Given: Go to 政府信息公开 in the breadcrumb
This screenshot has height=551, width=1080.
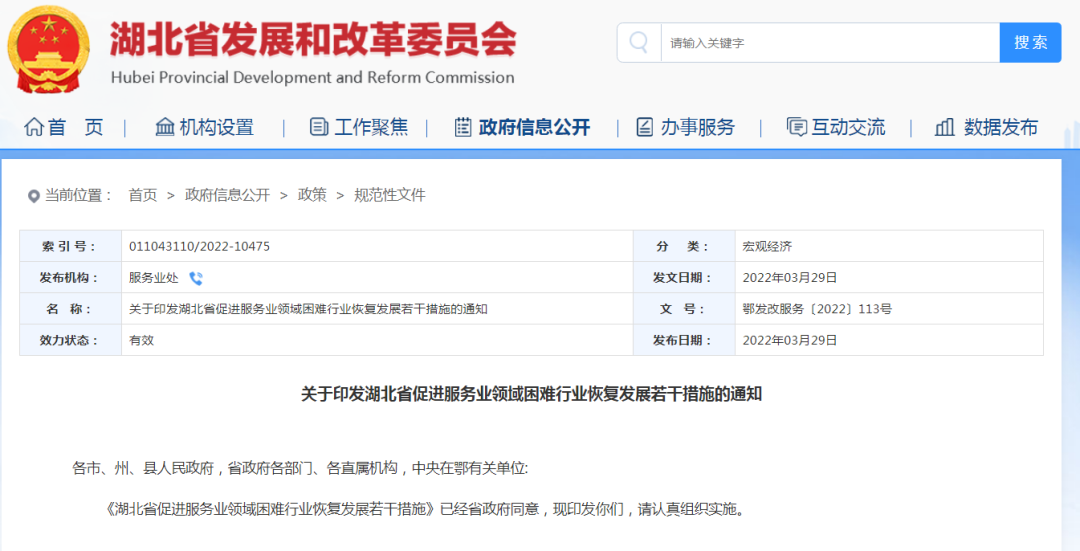Looking at the screenshot, I should point(227,195).
